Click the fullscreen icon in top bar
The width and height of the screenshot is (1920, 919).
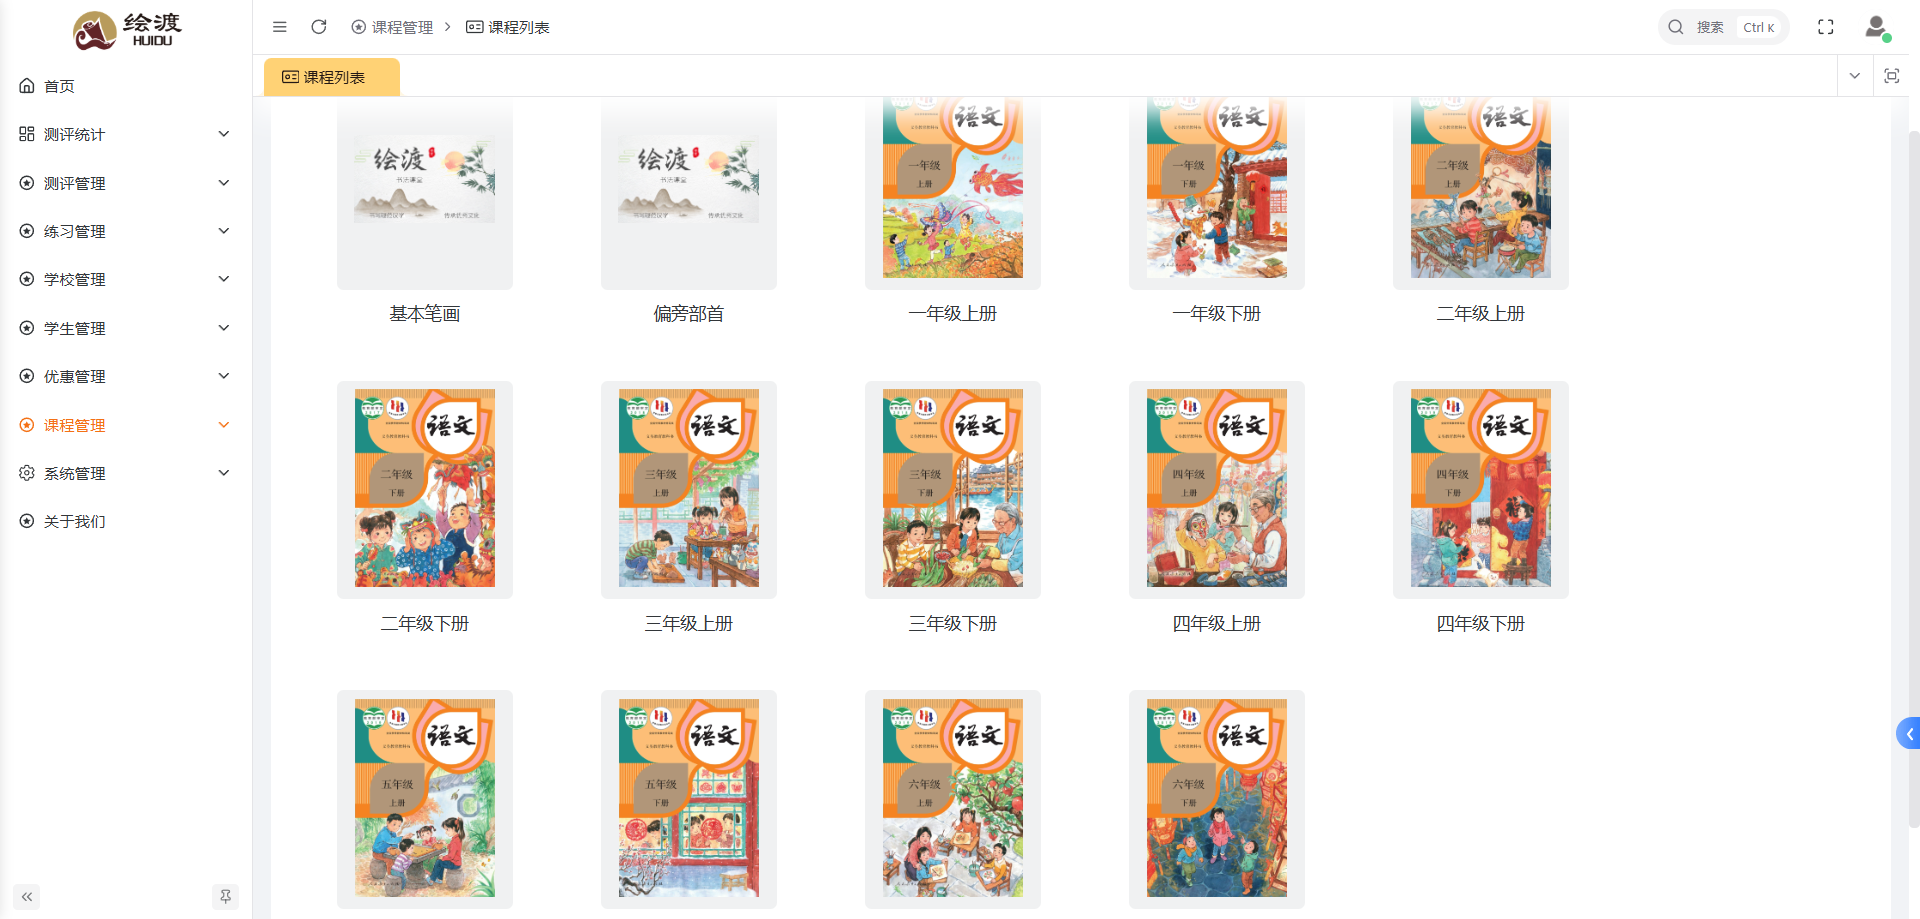pos(1826,27)
